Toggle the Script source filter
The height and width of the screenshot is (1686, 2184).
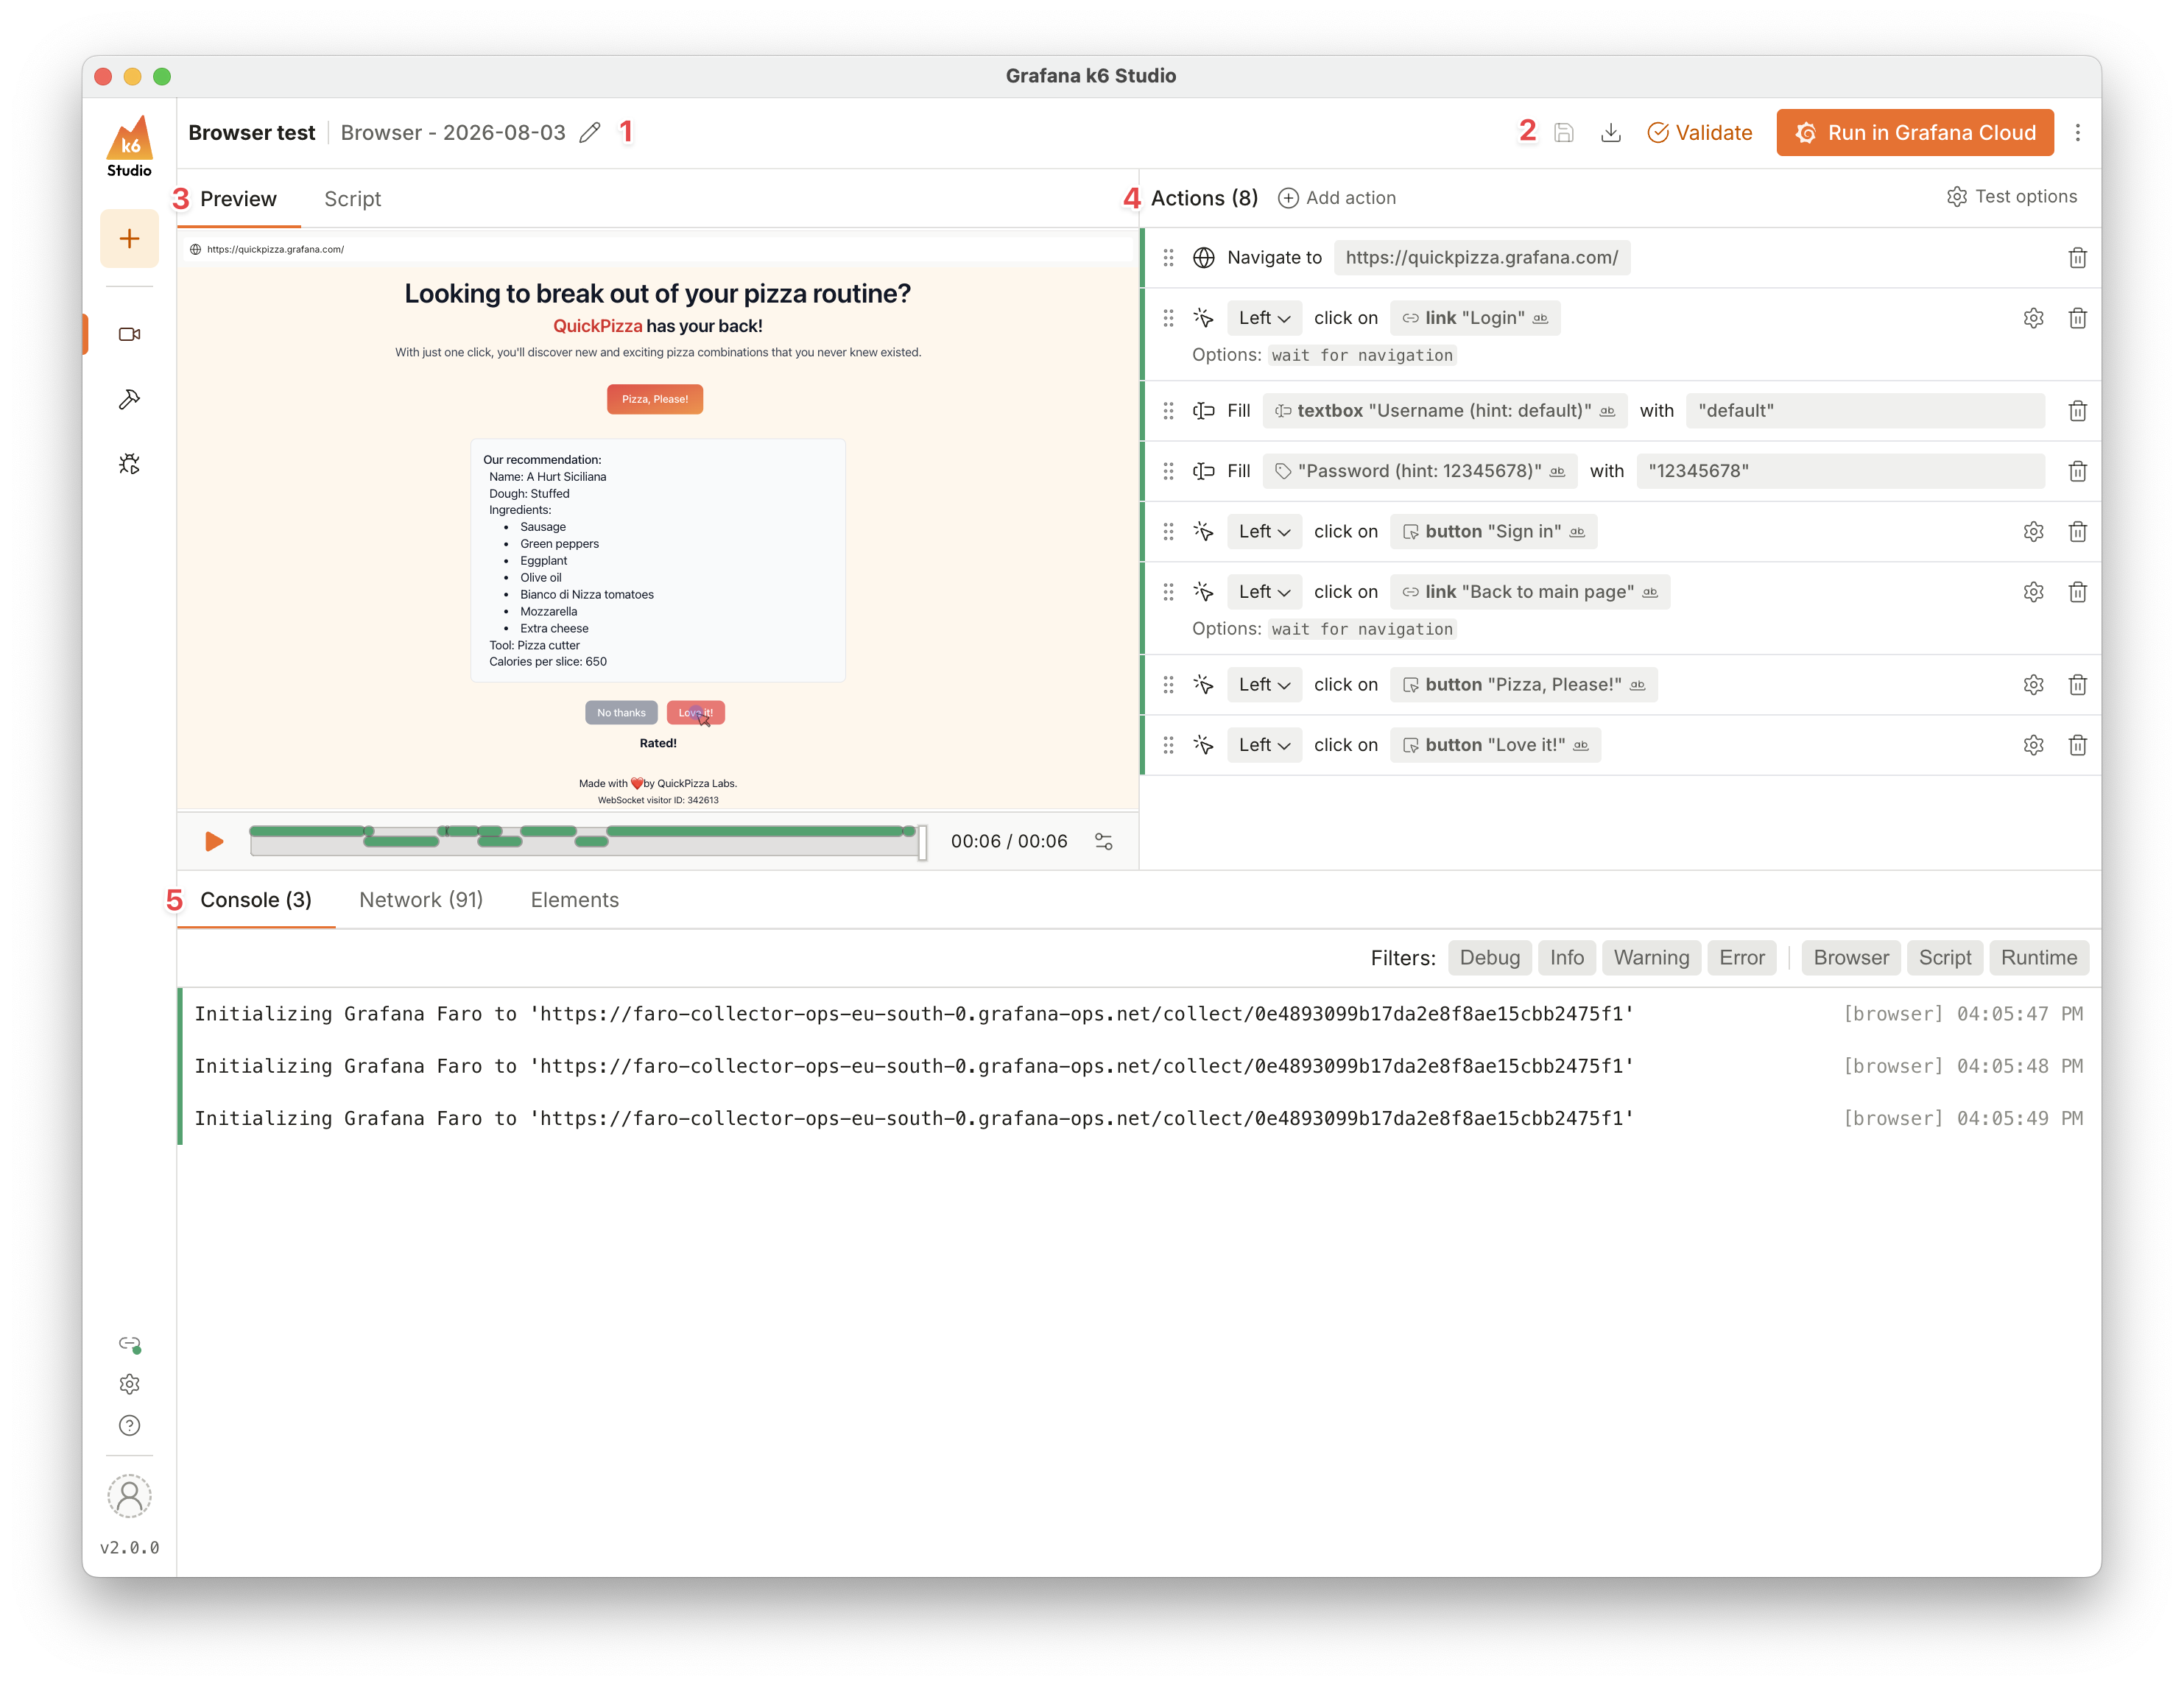pyautogui.click(x=1944, y=958)
